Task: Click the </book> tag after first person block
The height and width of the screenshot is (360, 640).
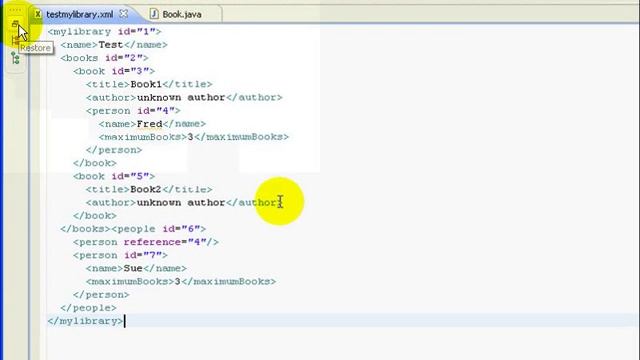Action: pyautogui.click(x=95, y=163)
